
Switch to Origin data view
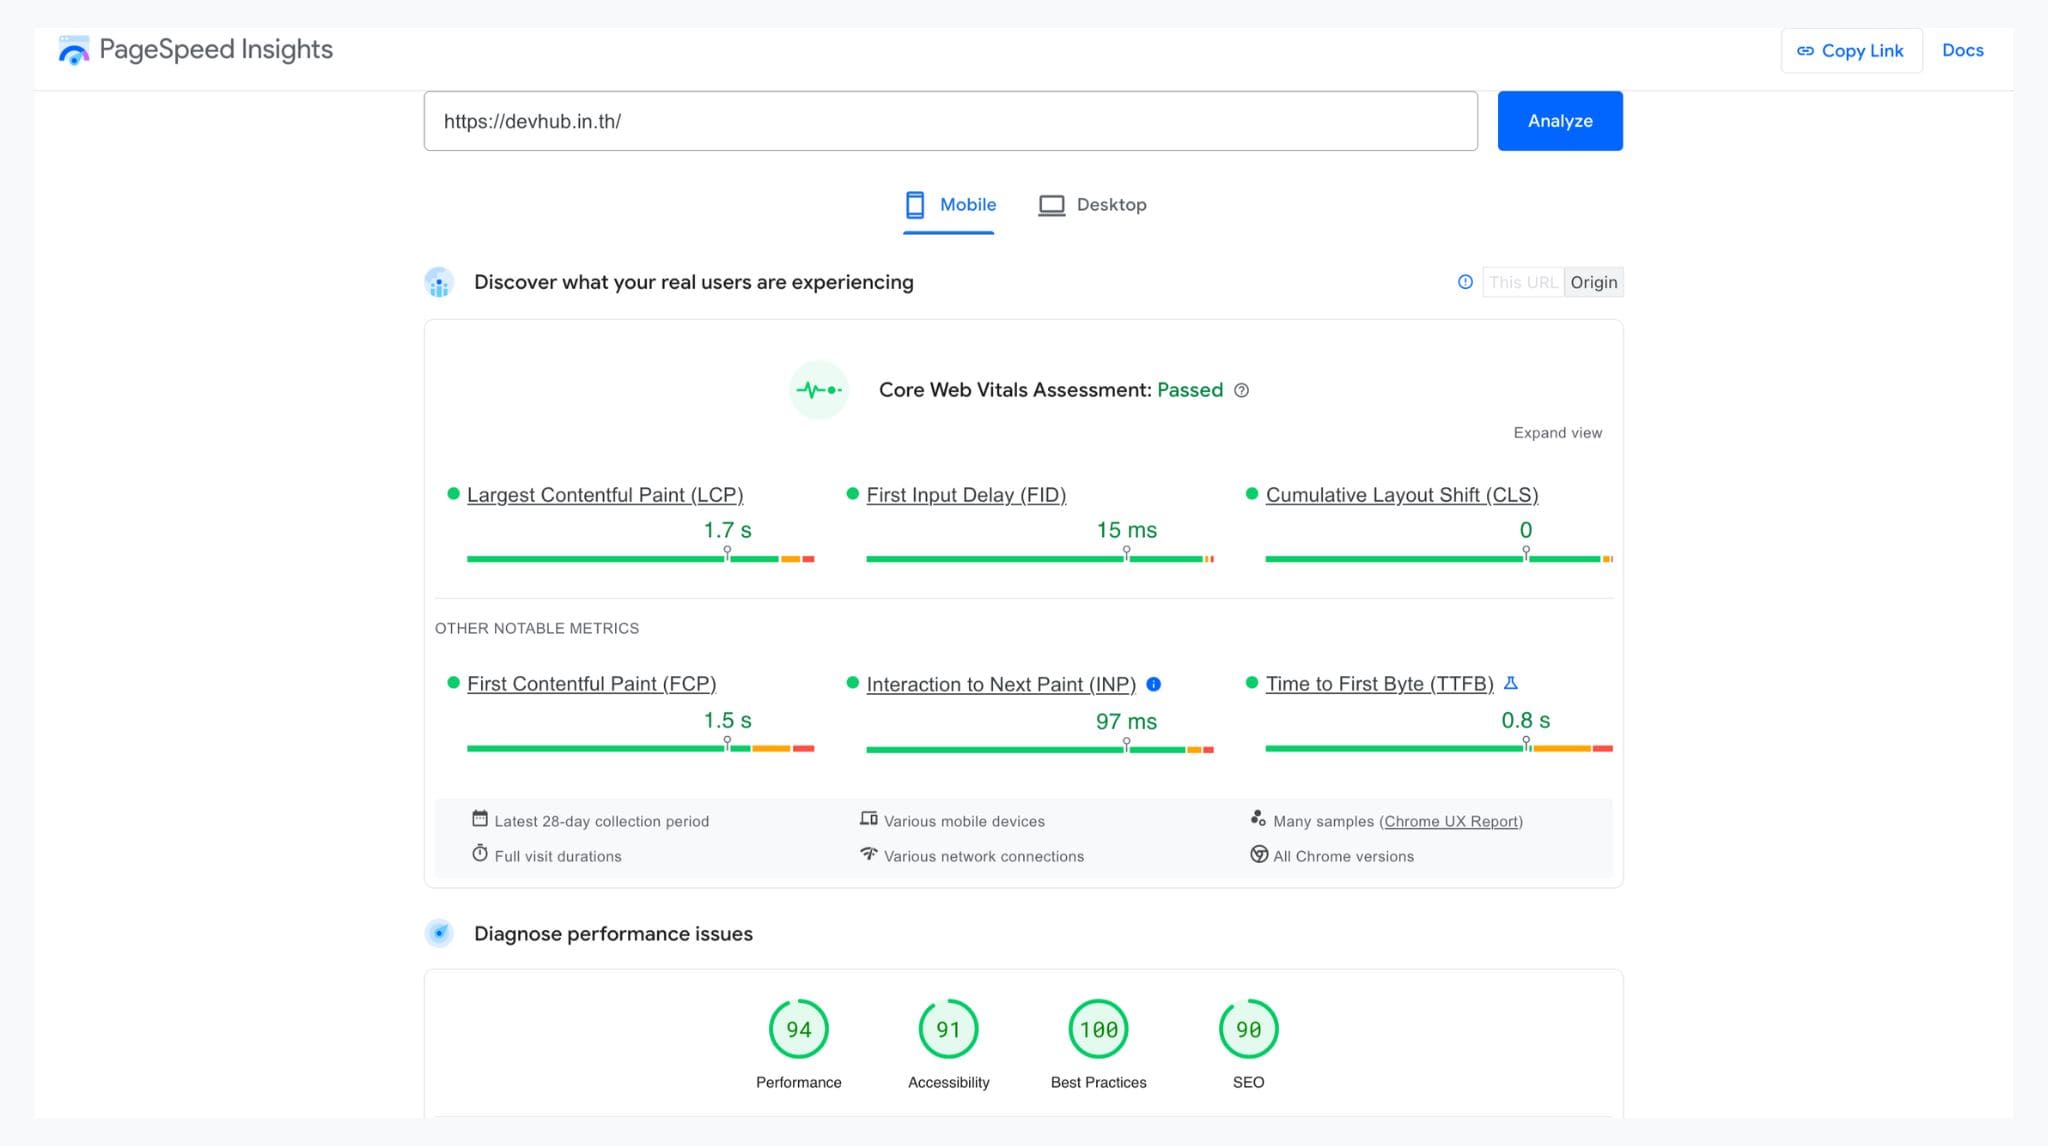point(1594,283)
